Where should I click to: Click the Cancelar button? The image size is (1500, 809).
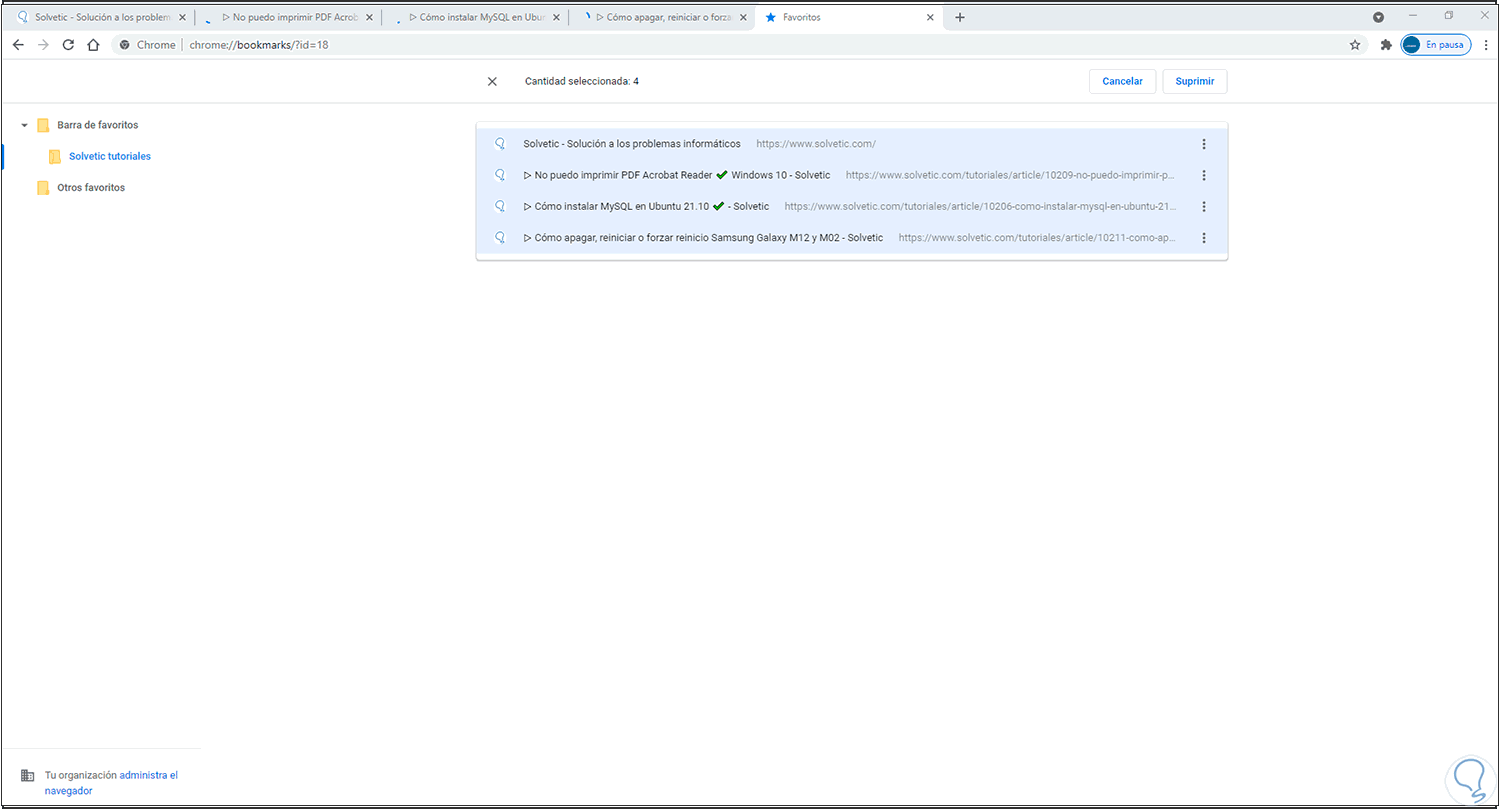tap(1122, 82)
